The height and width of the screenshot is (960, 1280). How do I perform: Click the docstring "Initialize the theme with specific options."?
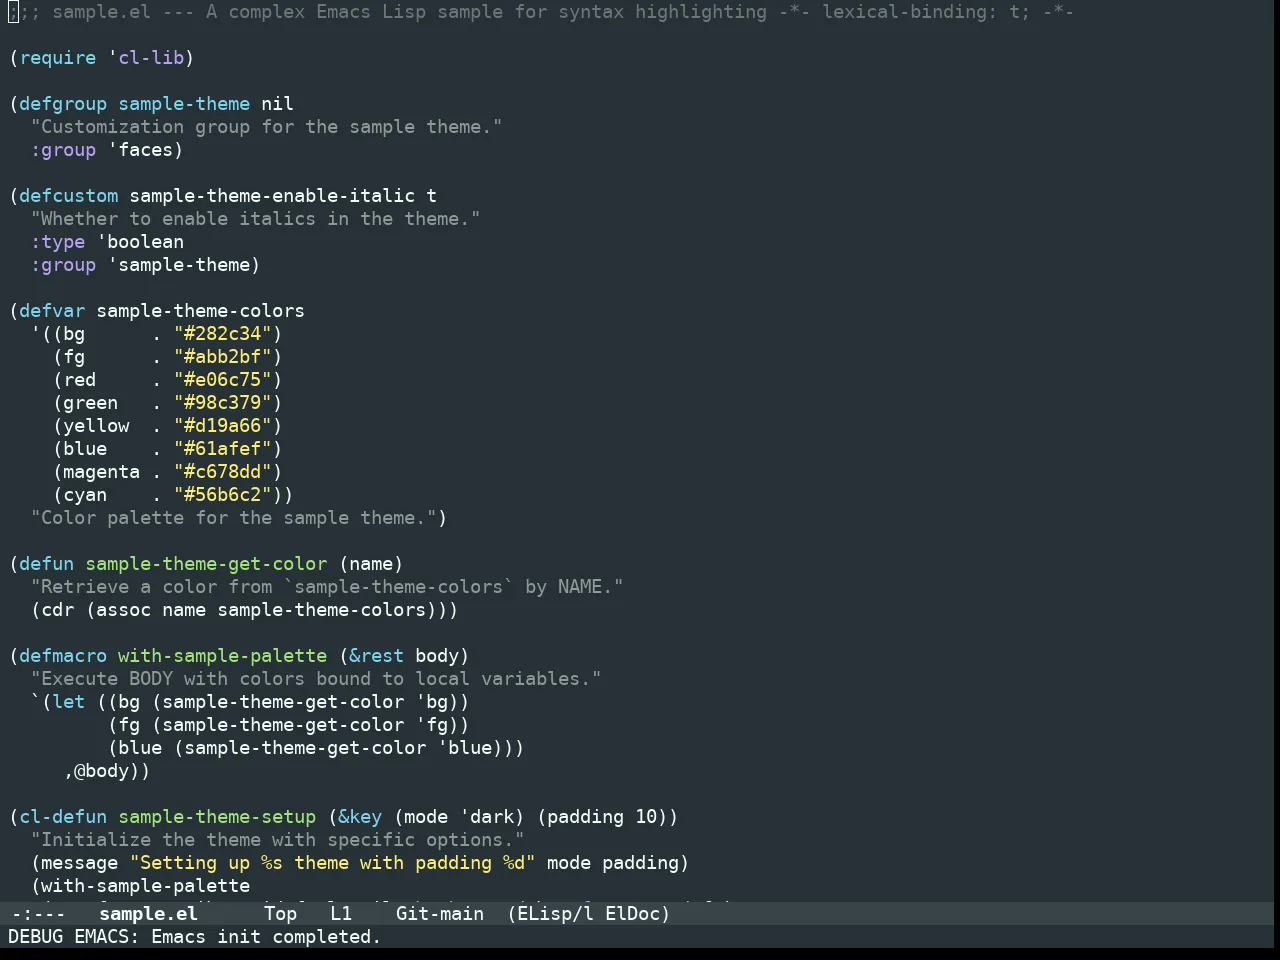277,840
